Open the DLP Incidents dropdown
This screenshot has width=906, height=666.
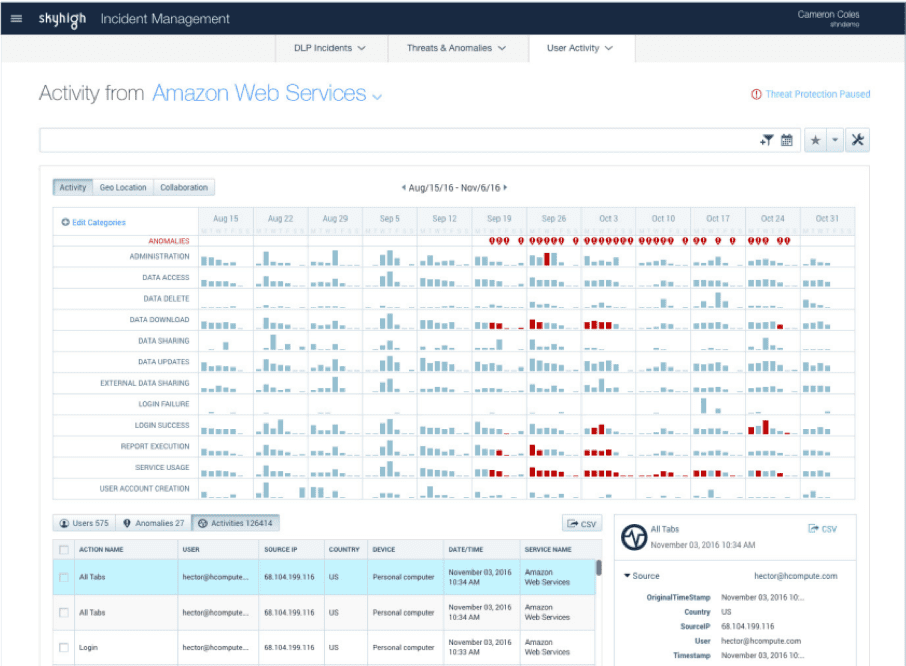click(331, 48)
